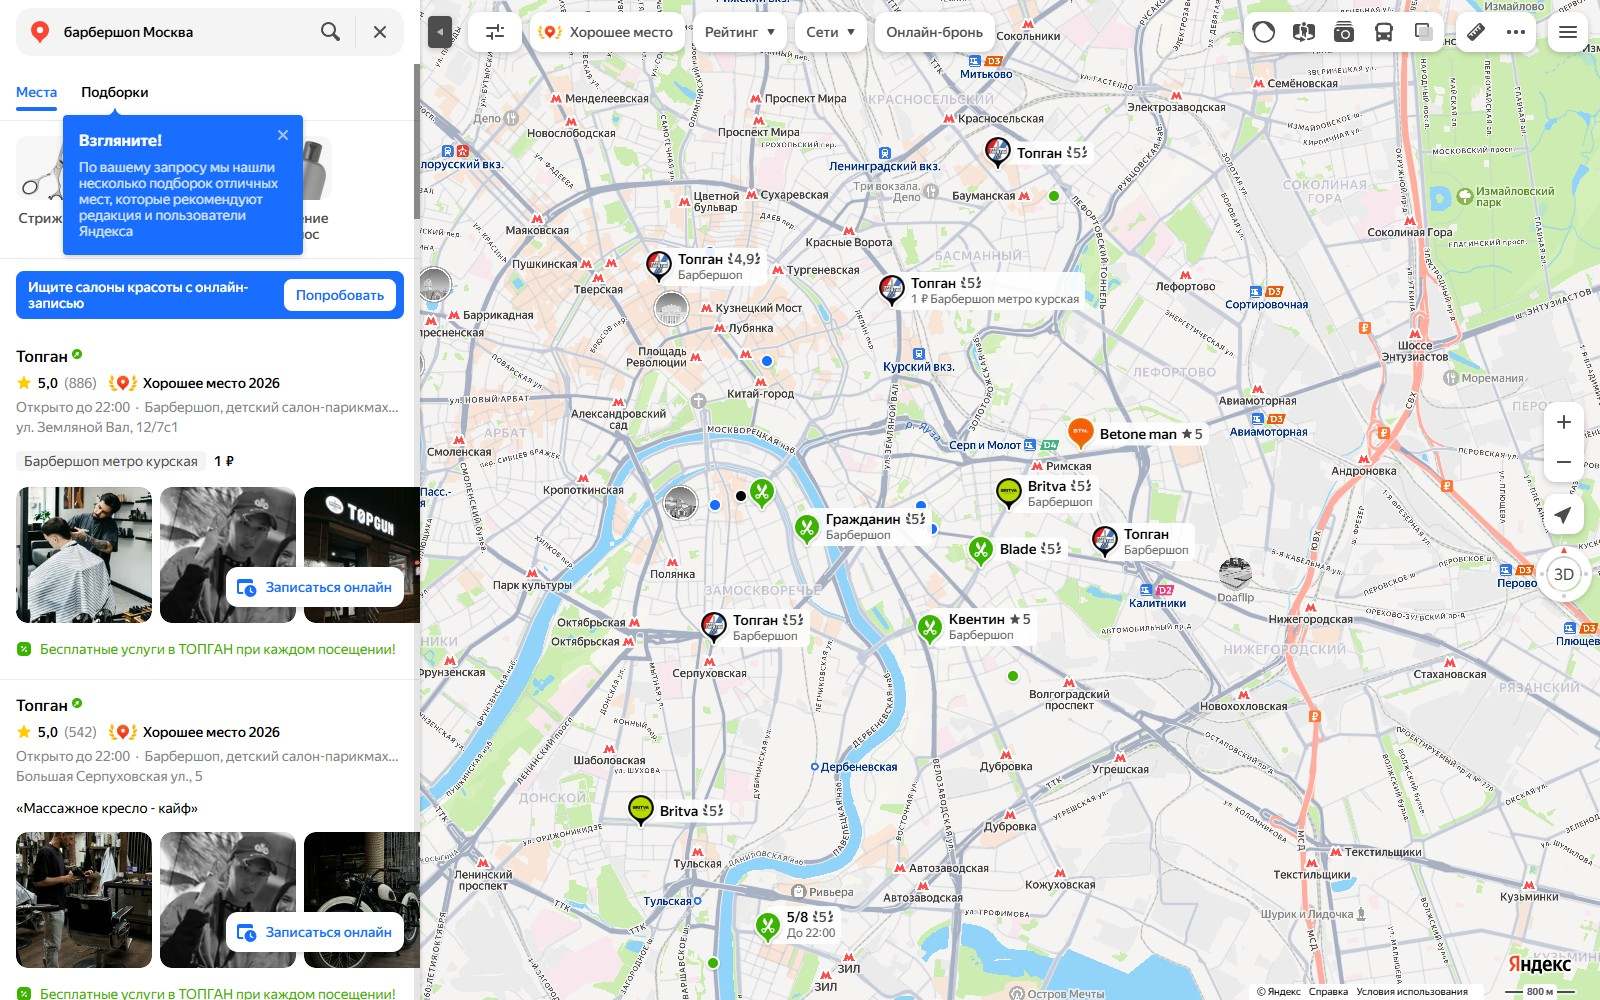This screenshot has width=1600, height=1000.
Task: Select the Места tab
Action: pyautogui.click(x=36, y=92)
